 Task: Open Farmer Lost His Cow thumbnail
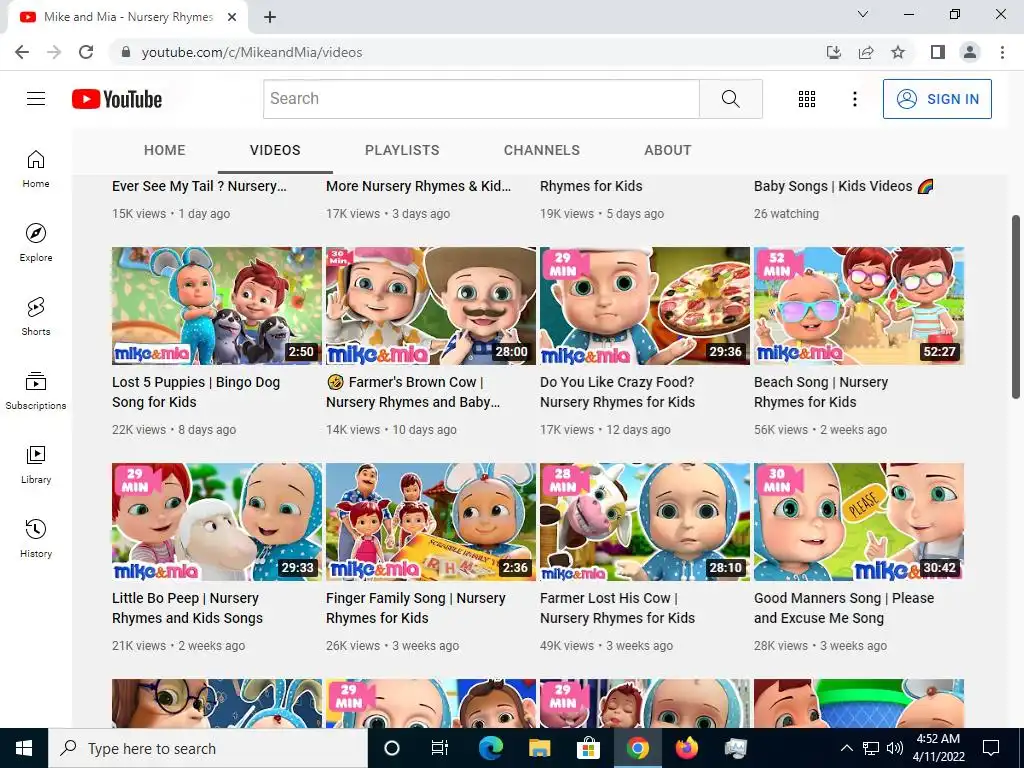pyautogui.click(x=645, y=522)
